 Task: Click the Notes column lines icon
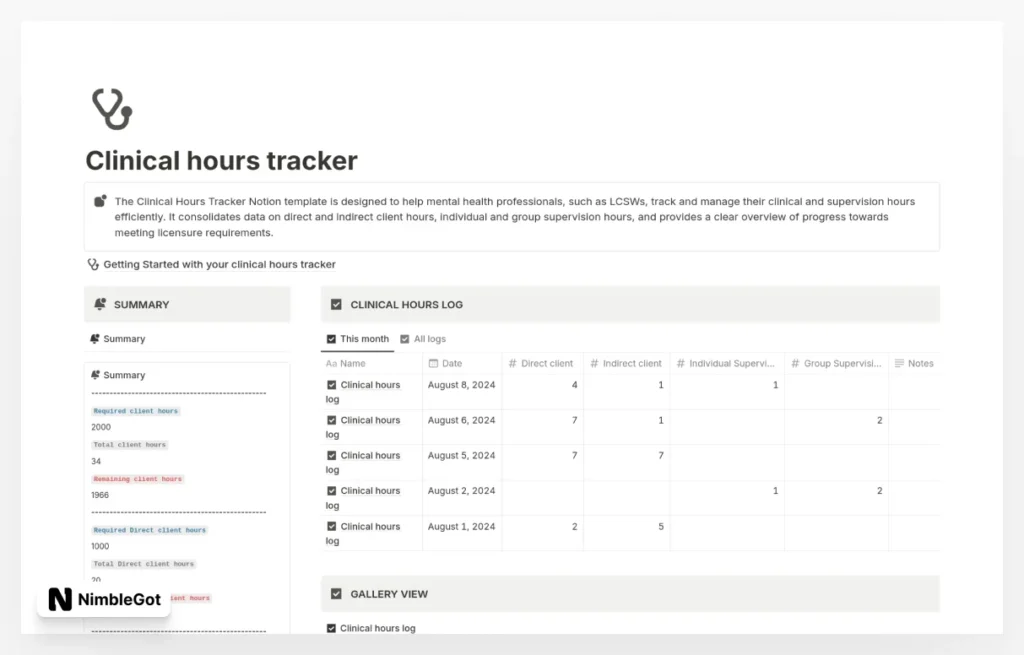(x=899, y=364)
